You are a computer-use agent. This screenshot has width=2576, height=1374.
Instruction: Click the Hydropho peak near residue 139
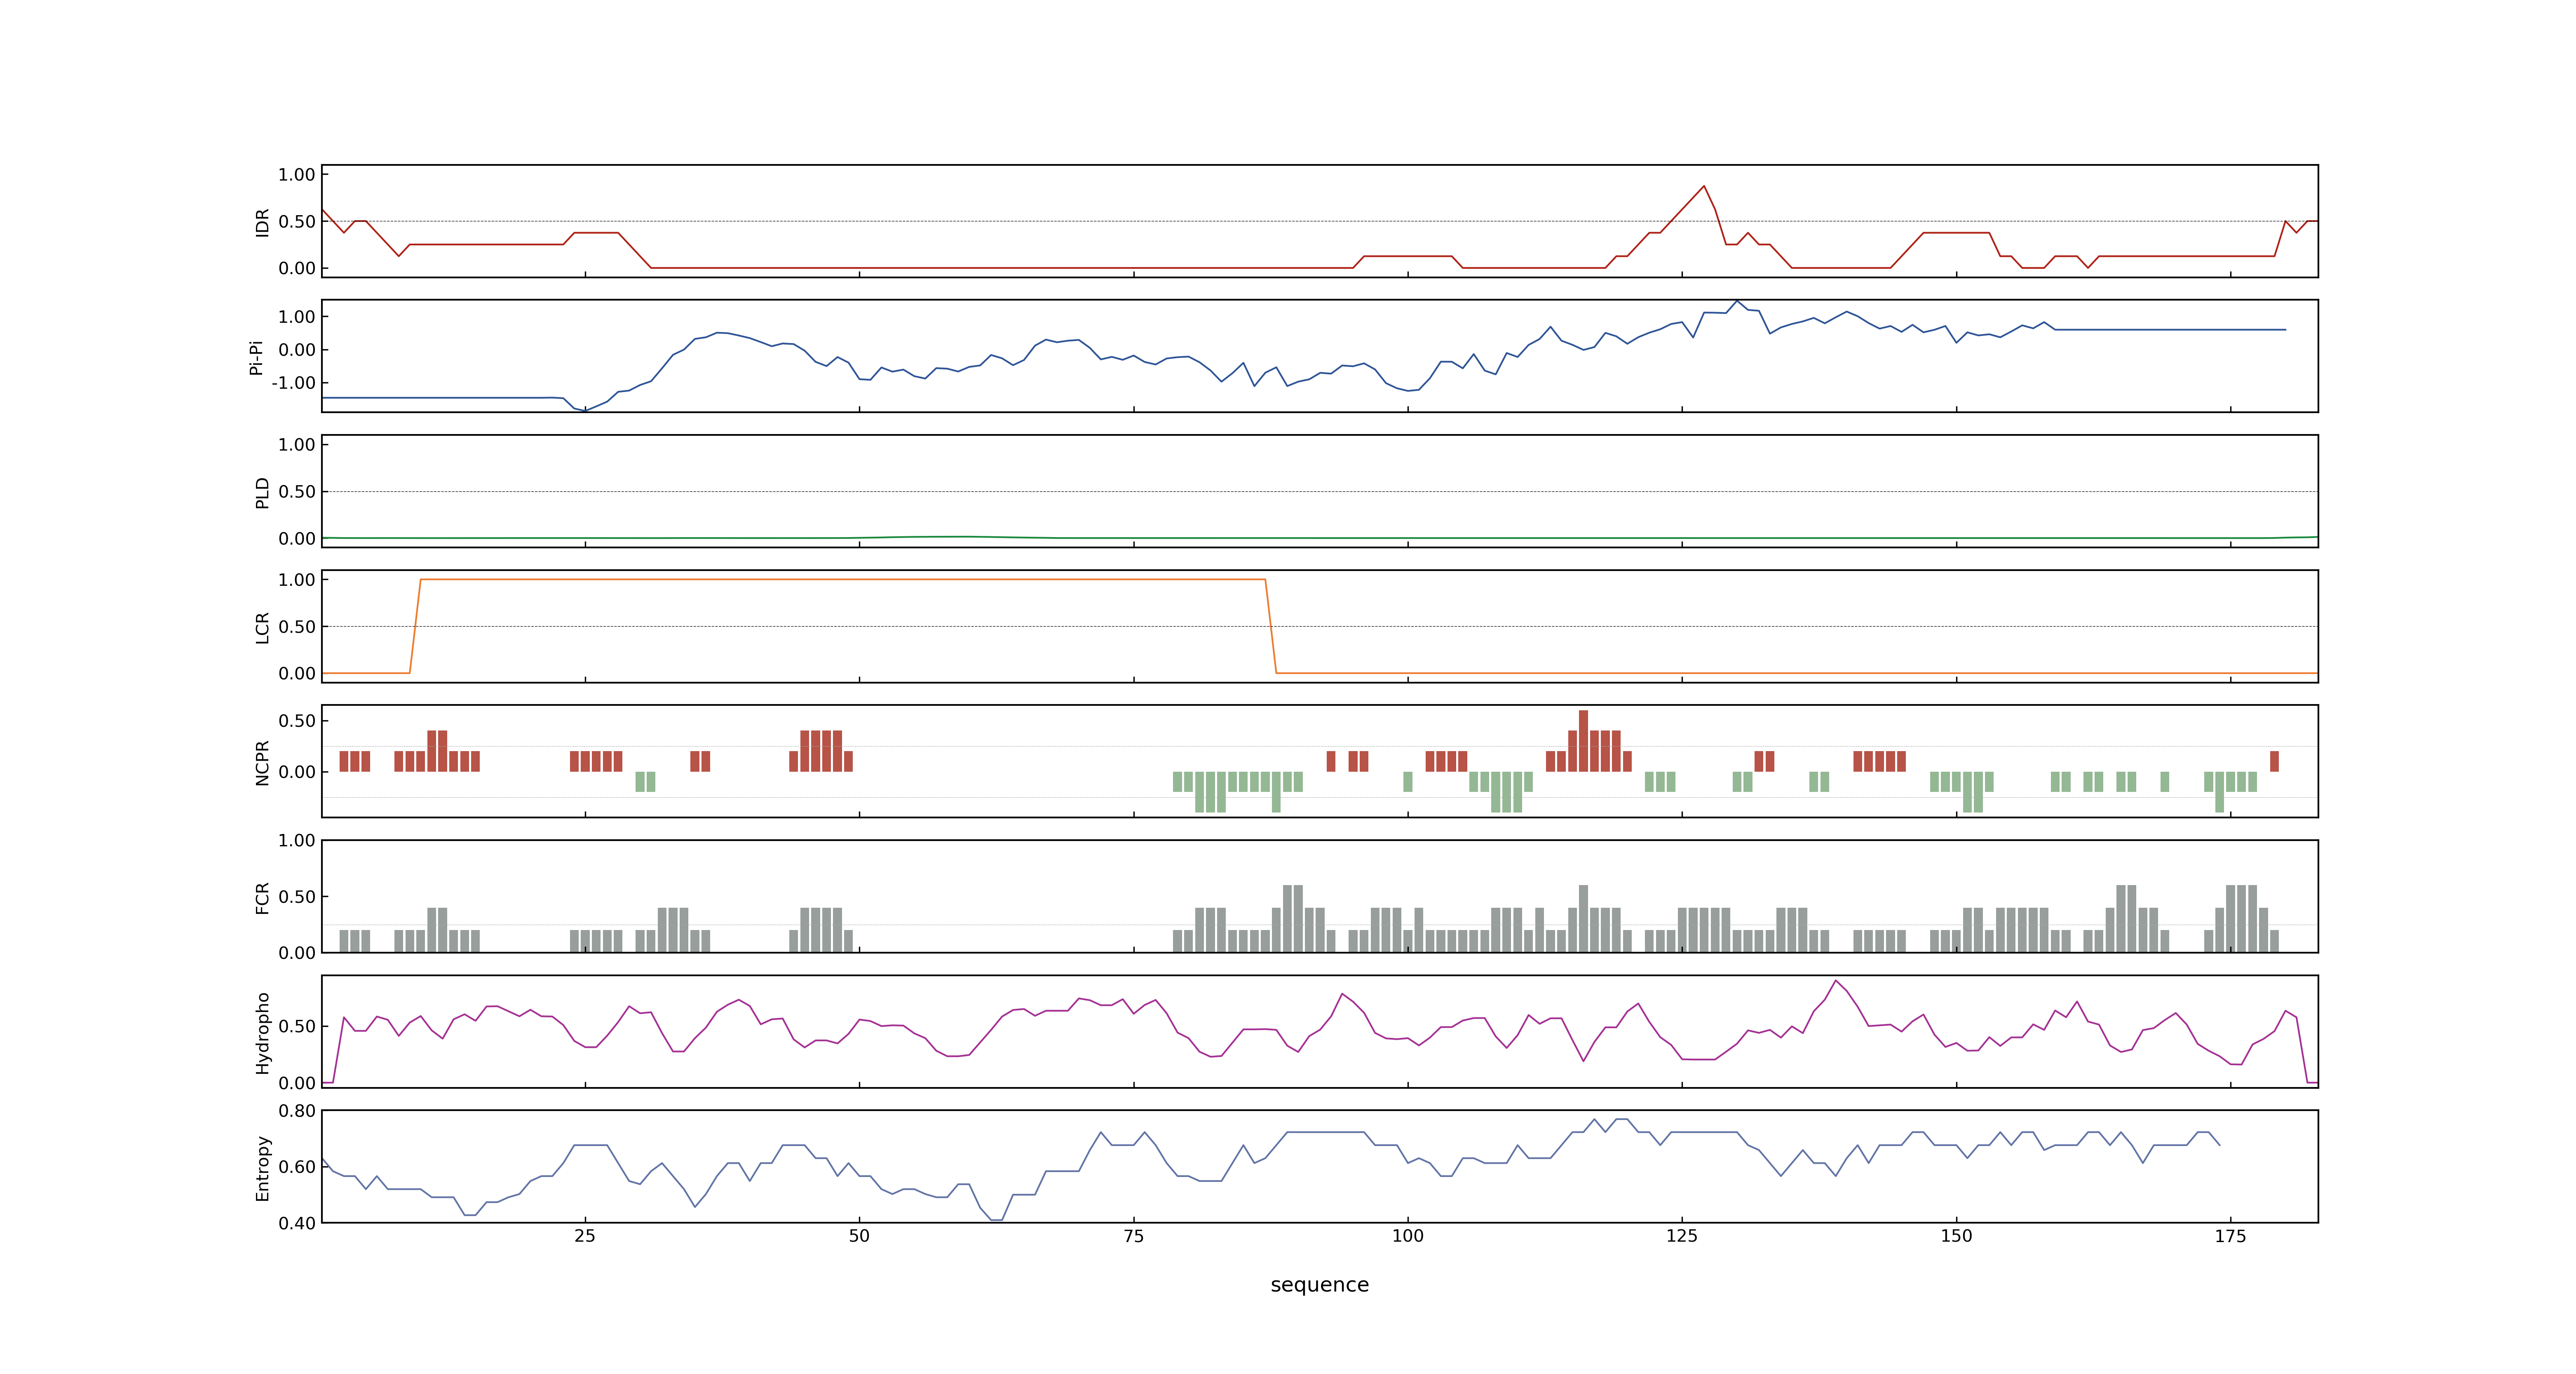click(x=1836, y=981)
